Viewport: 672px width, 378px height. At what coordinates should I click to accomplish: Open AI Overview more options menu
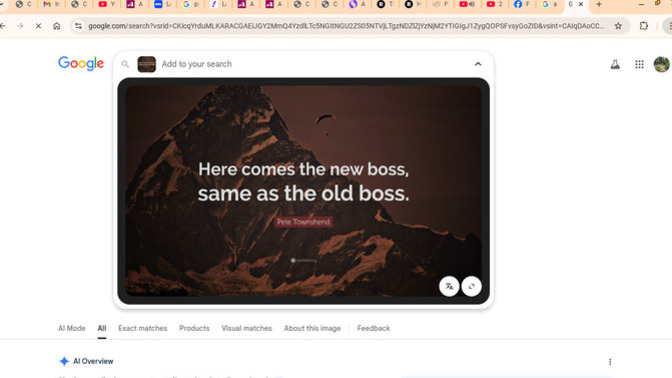610,362
